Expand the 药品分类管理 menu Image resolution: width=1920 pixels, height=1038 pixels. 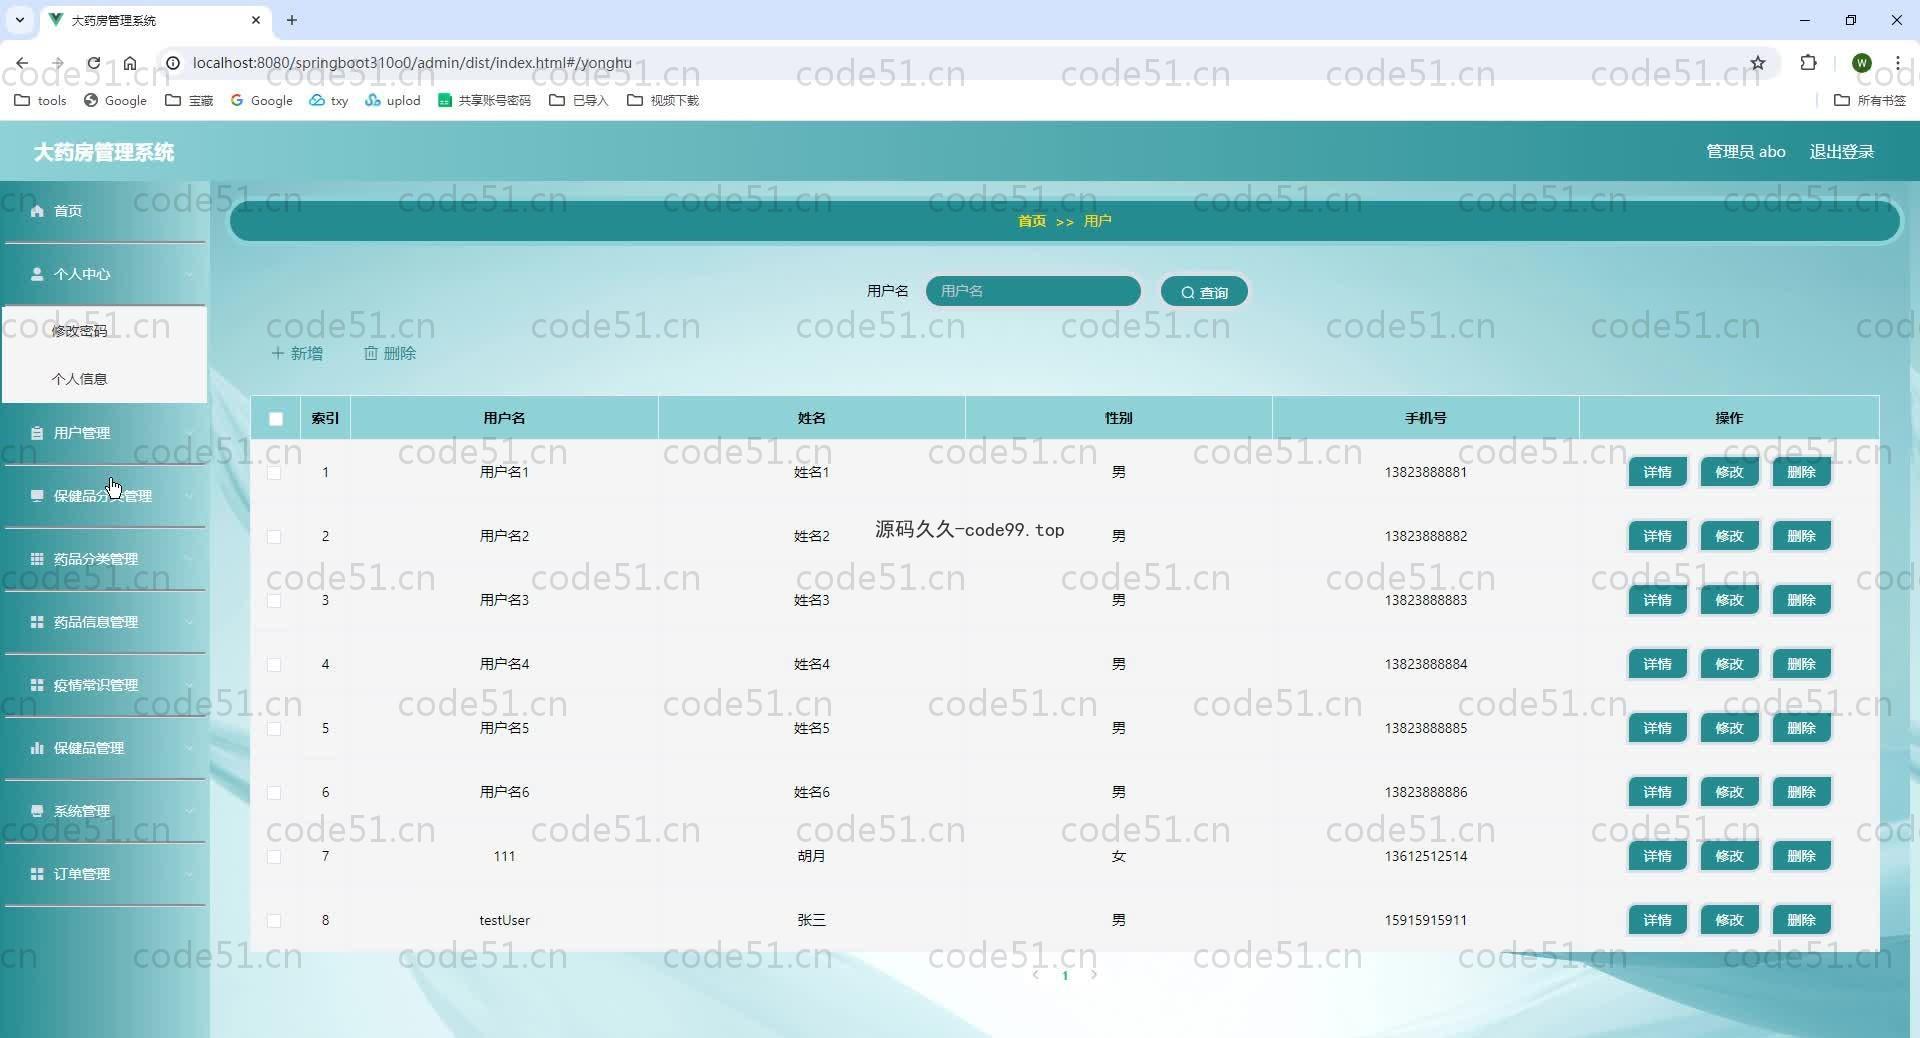pyautogui.click(x=104, y=559)
